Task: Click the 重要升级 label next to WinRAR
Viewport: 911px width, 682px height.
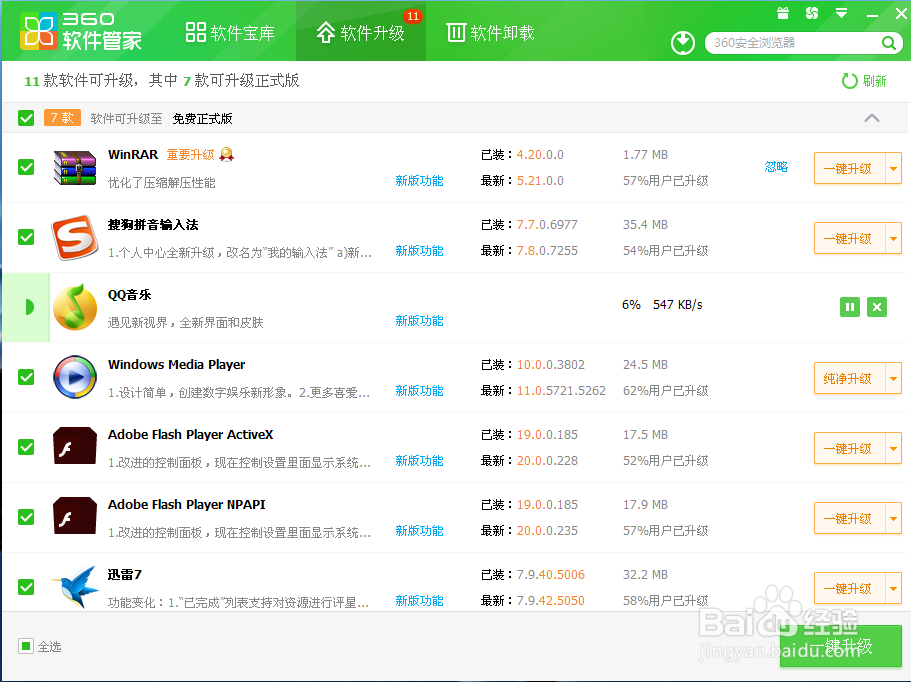Action: pos(191,155)
